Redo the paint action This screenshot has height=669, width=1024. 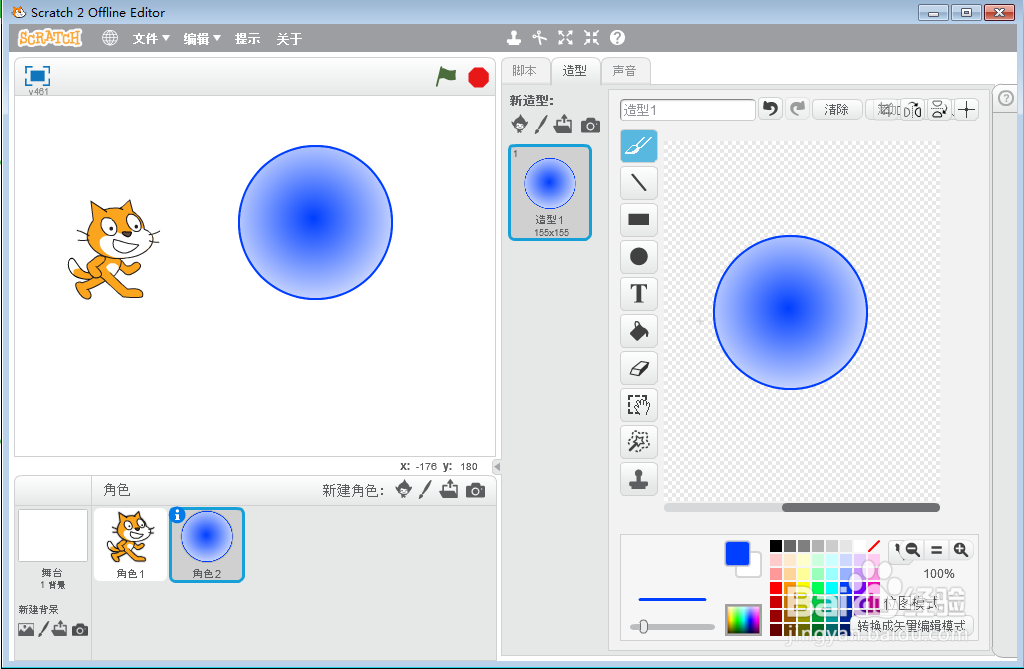point(797,109)
